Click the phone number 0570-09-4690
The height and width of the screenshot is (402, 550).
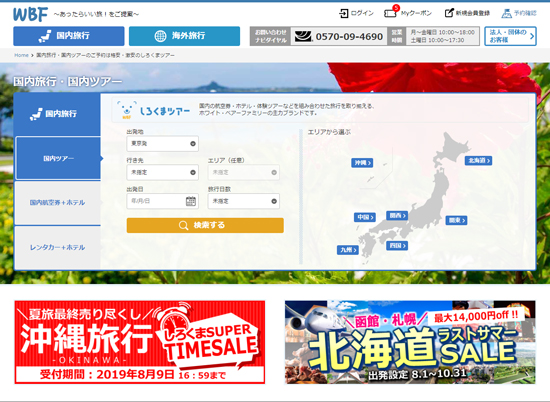(349, 36)
